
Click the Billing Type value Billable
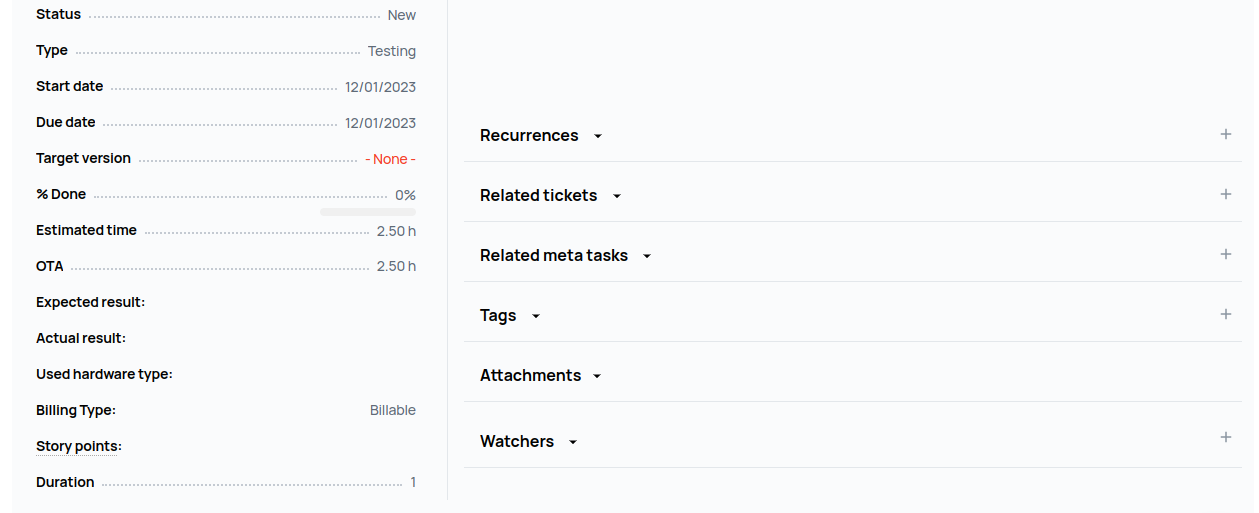tap(393, 410)
